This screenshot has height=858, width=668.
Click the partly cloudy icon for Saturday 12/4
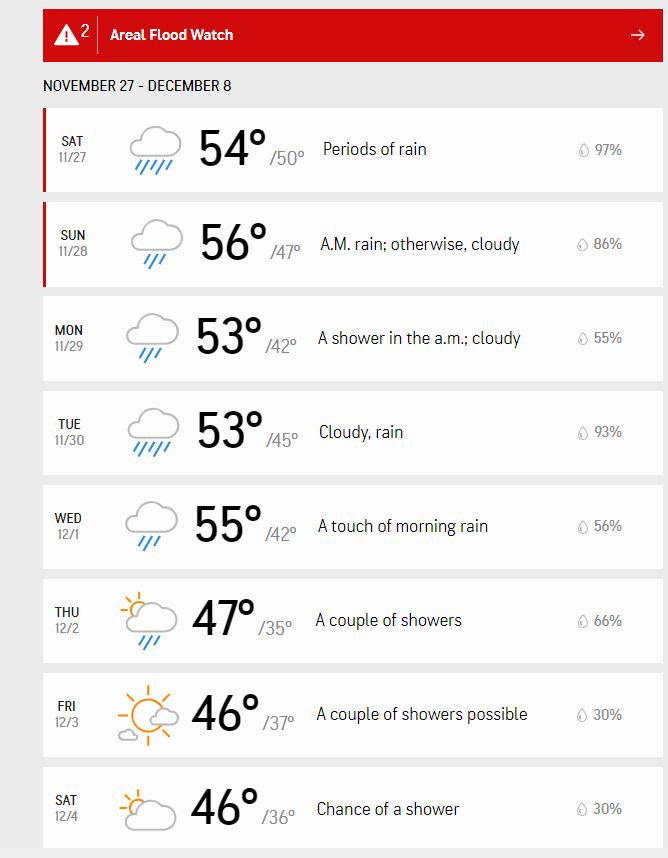point(148,809)
